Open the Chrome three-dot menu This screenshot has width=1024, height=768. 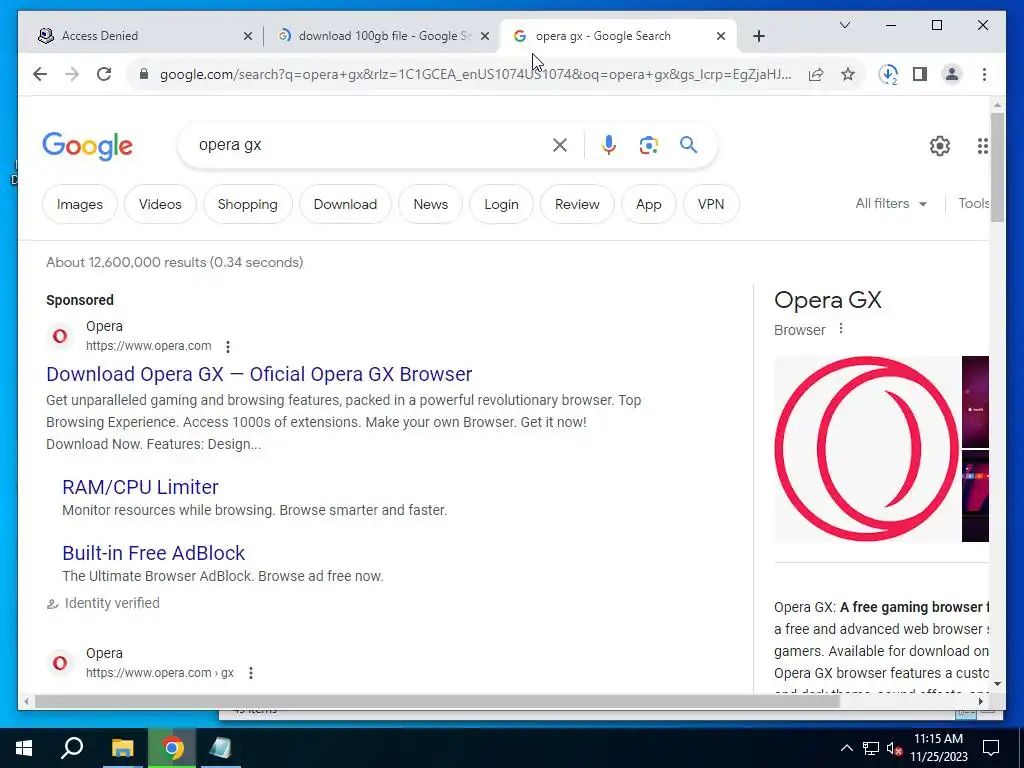984,74
